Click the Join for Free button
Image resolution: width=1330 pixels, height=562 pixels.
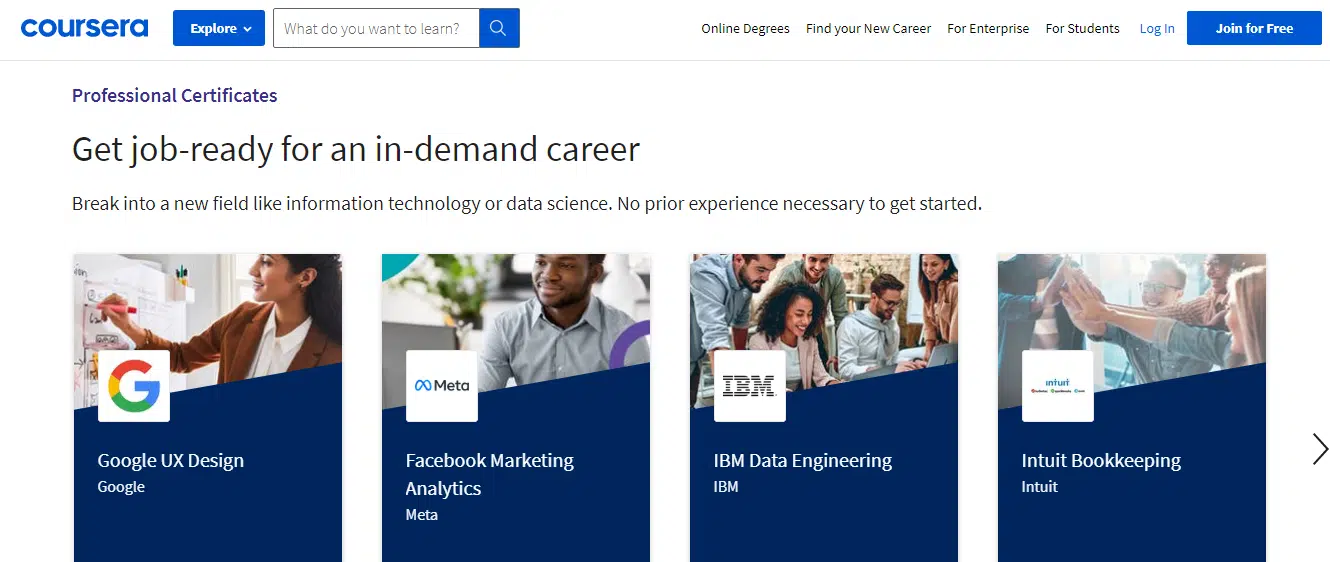[1254, 28]
